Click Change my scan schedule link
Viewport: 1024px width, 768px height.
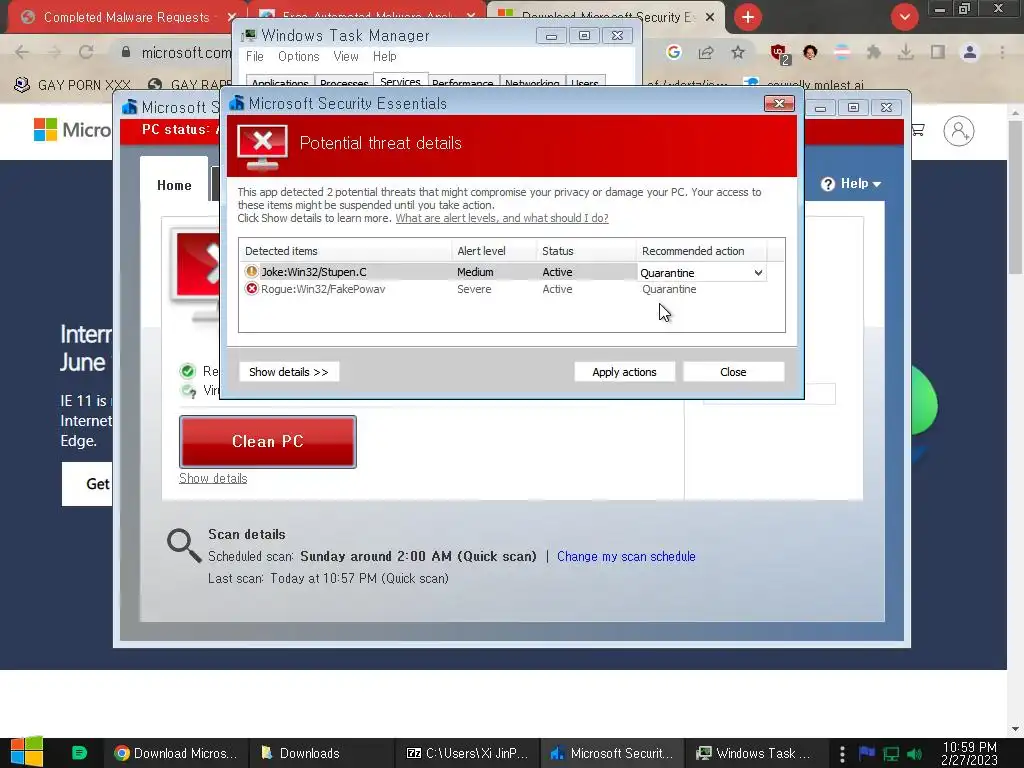[x=626, y=556]
